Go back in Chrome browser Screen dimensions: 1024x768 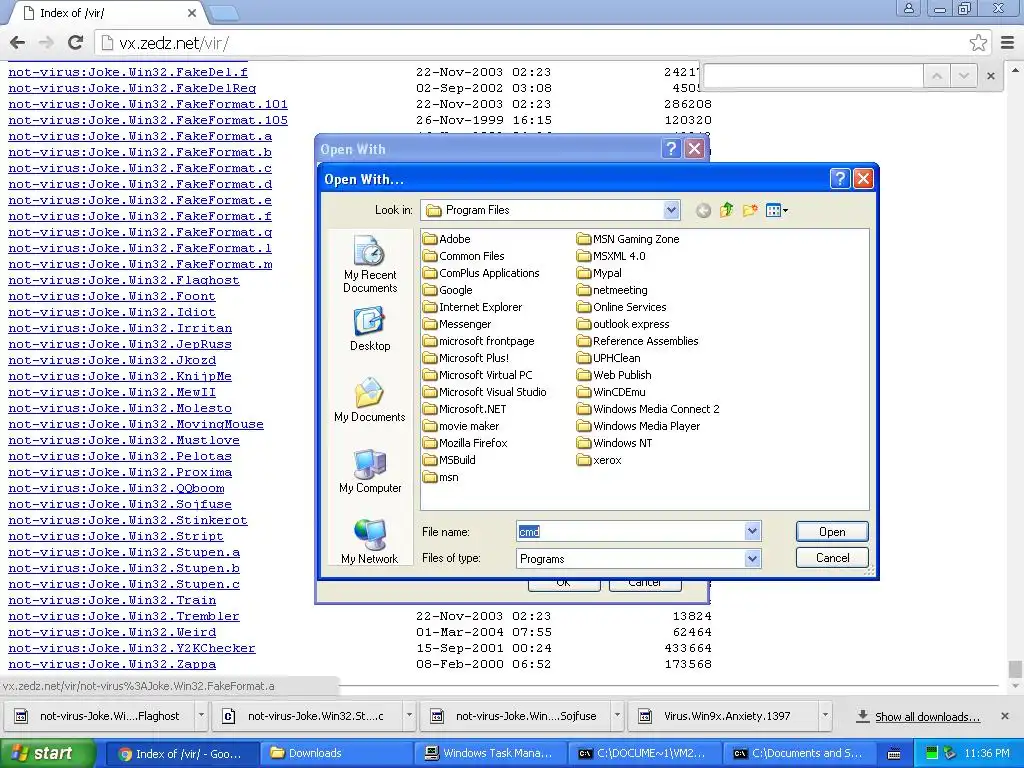coord(18,43)
